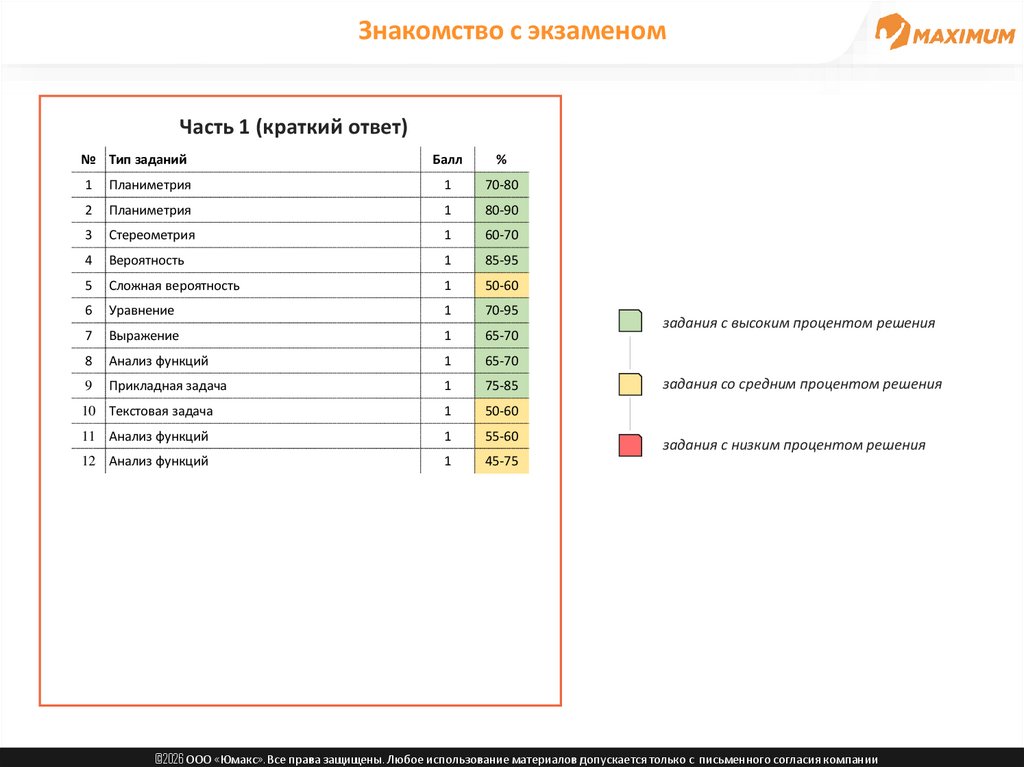The height and width of the screenshot is (767, 1024).
Task: Click the row number '10'
Action: point(88,411)
